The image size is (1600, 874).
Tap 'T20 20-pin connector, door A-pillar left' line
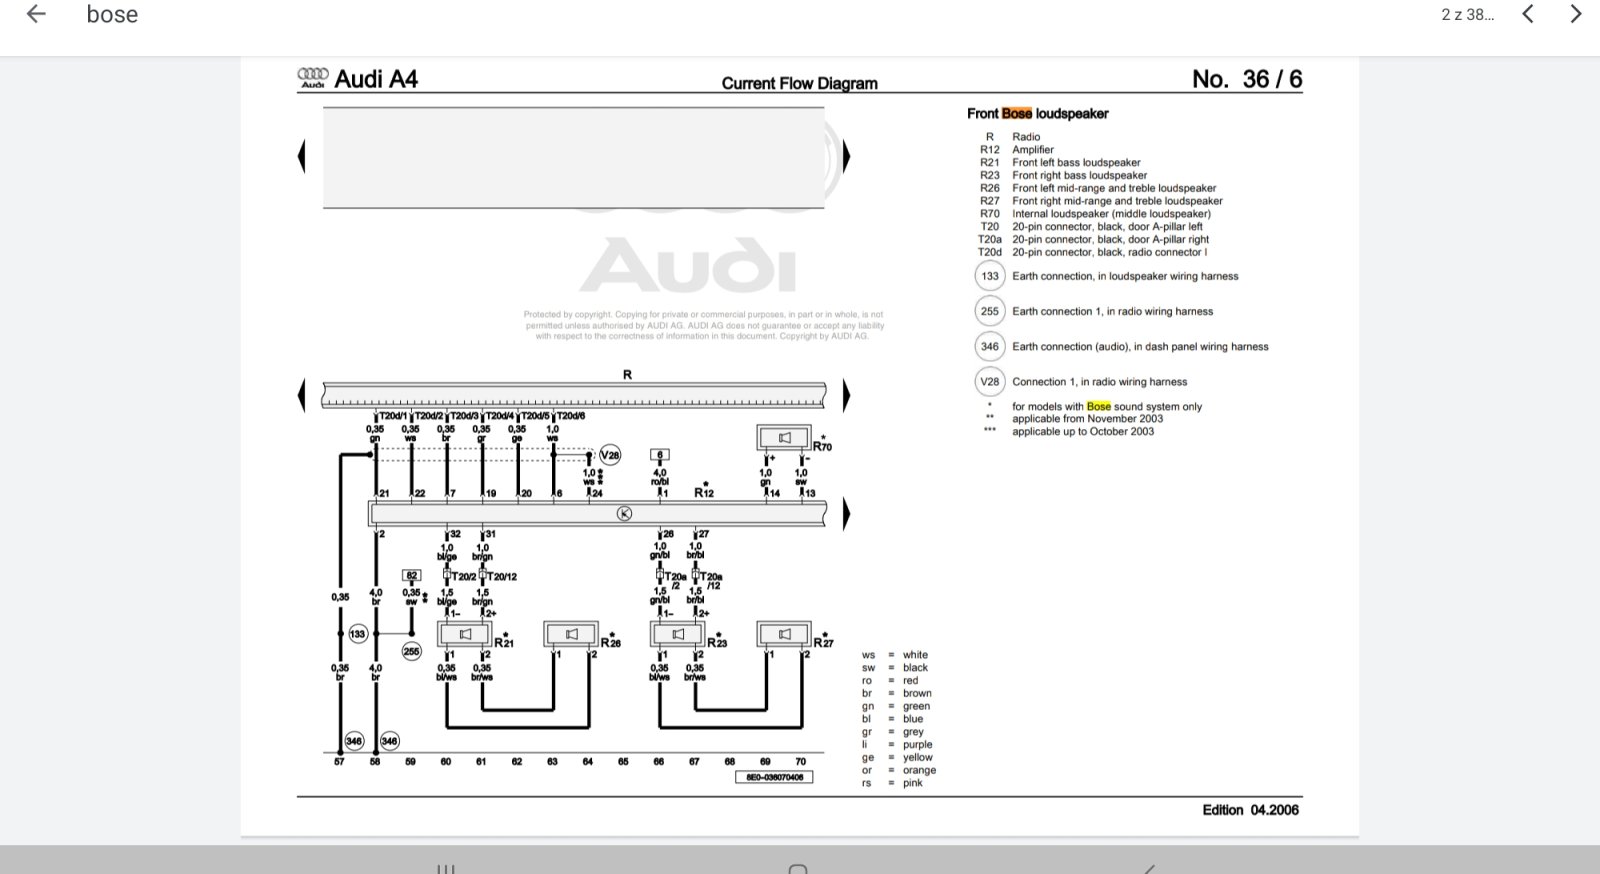coord(1091,227)
